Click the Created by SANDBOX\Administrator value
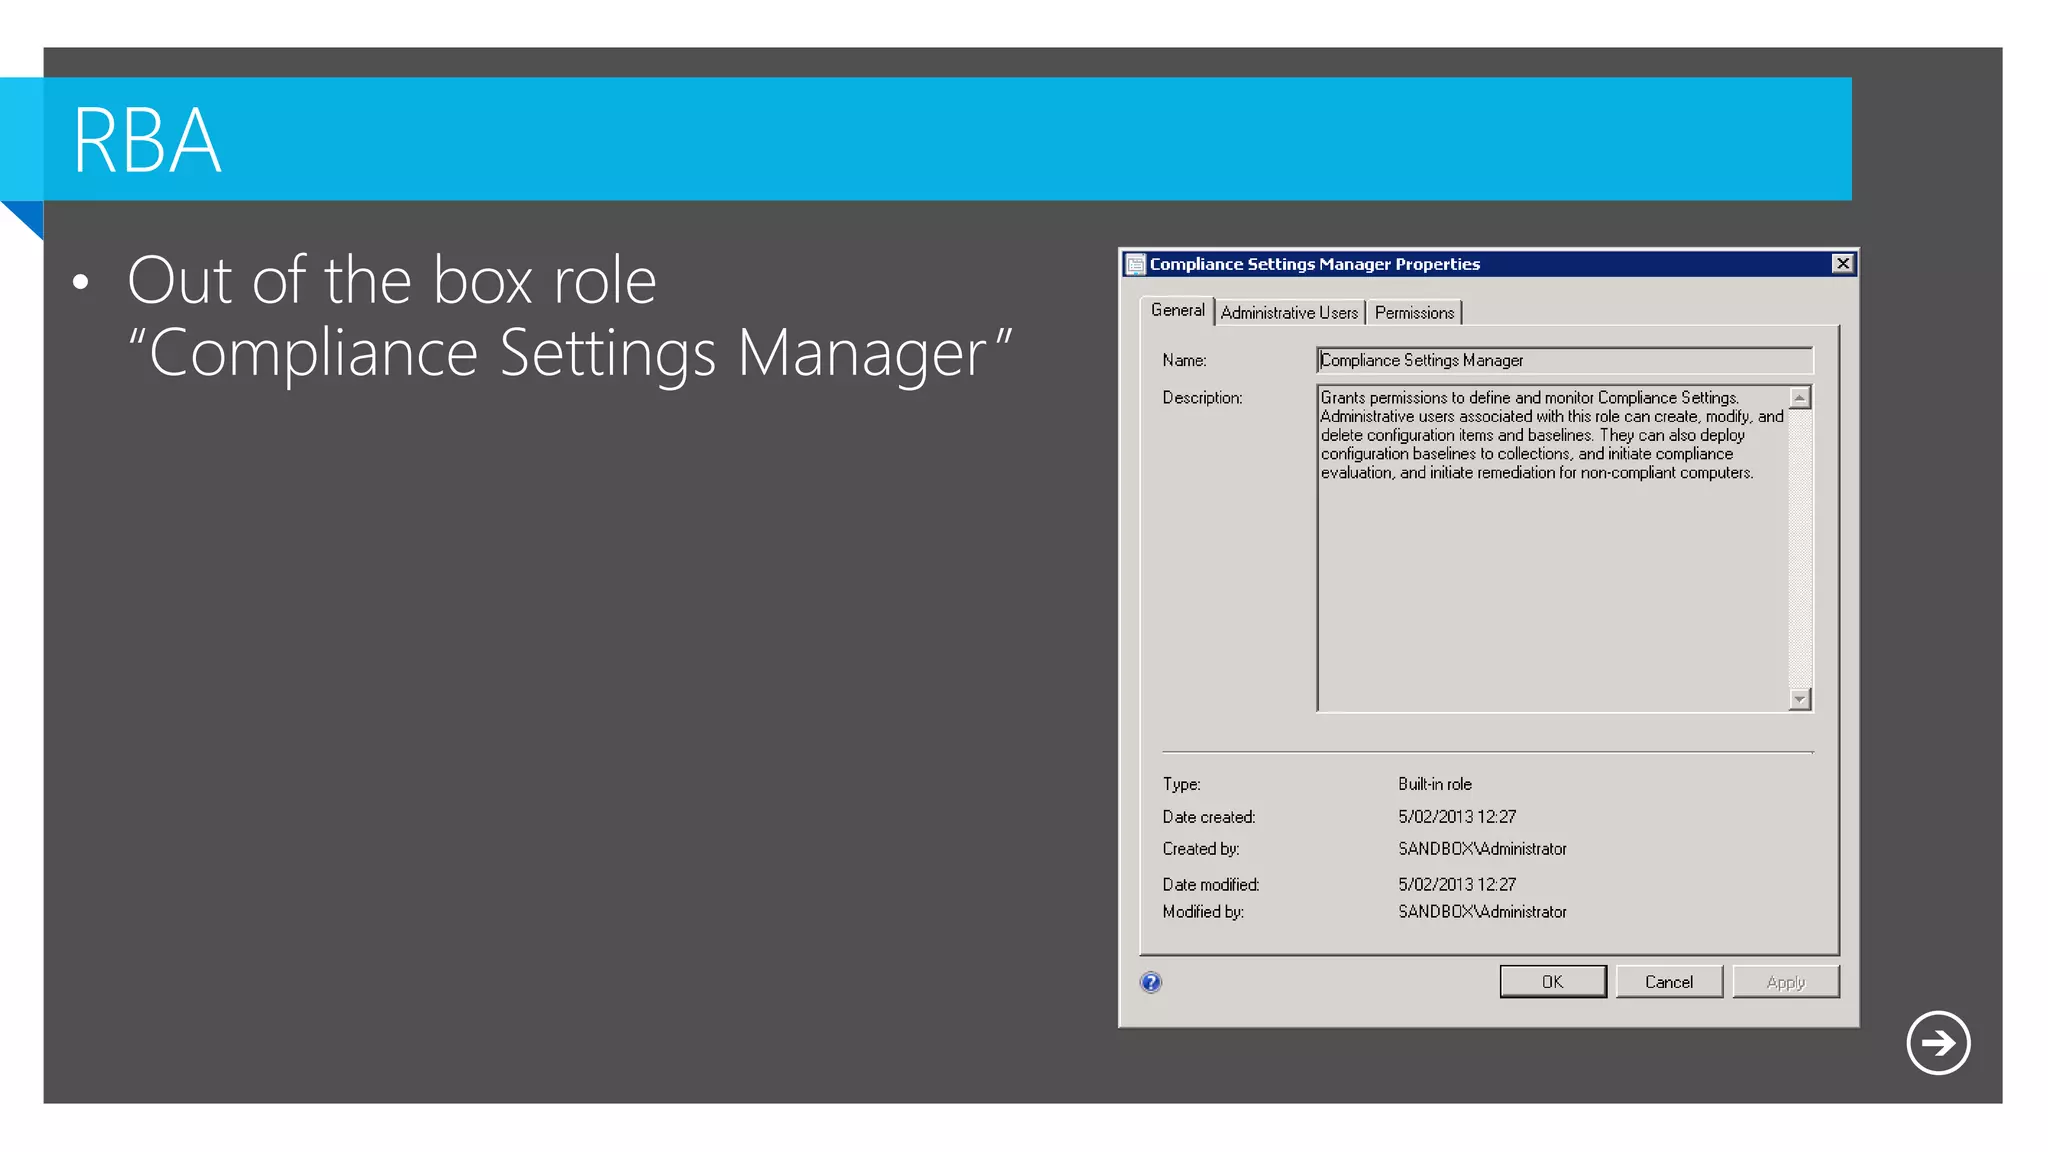Image resolution: width=2048 pixels, height=1152 pixels. tap(1482, 849)
